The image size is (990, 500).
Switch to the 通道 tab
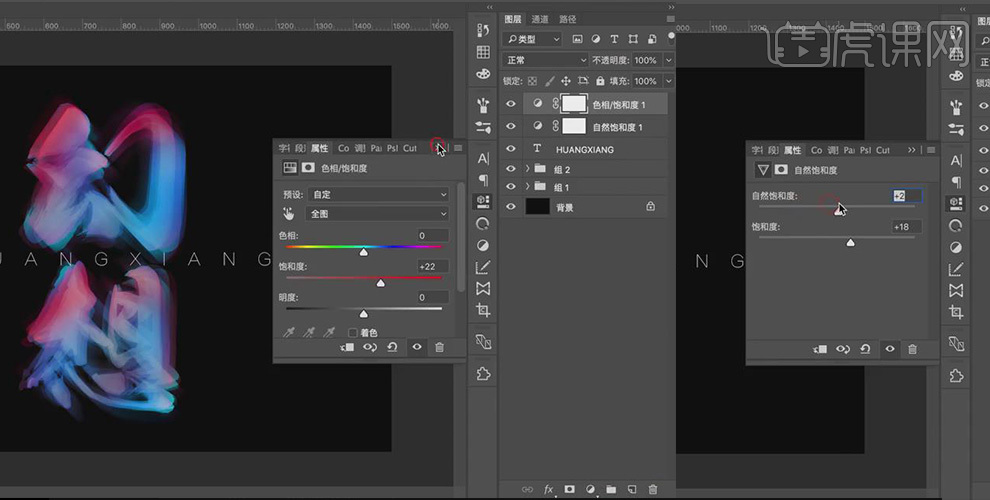coord(540,19)
